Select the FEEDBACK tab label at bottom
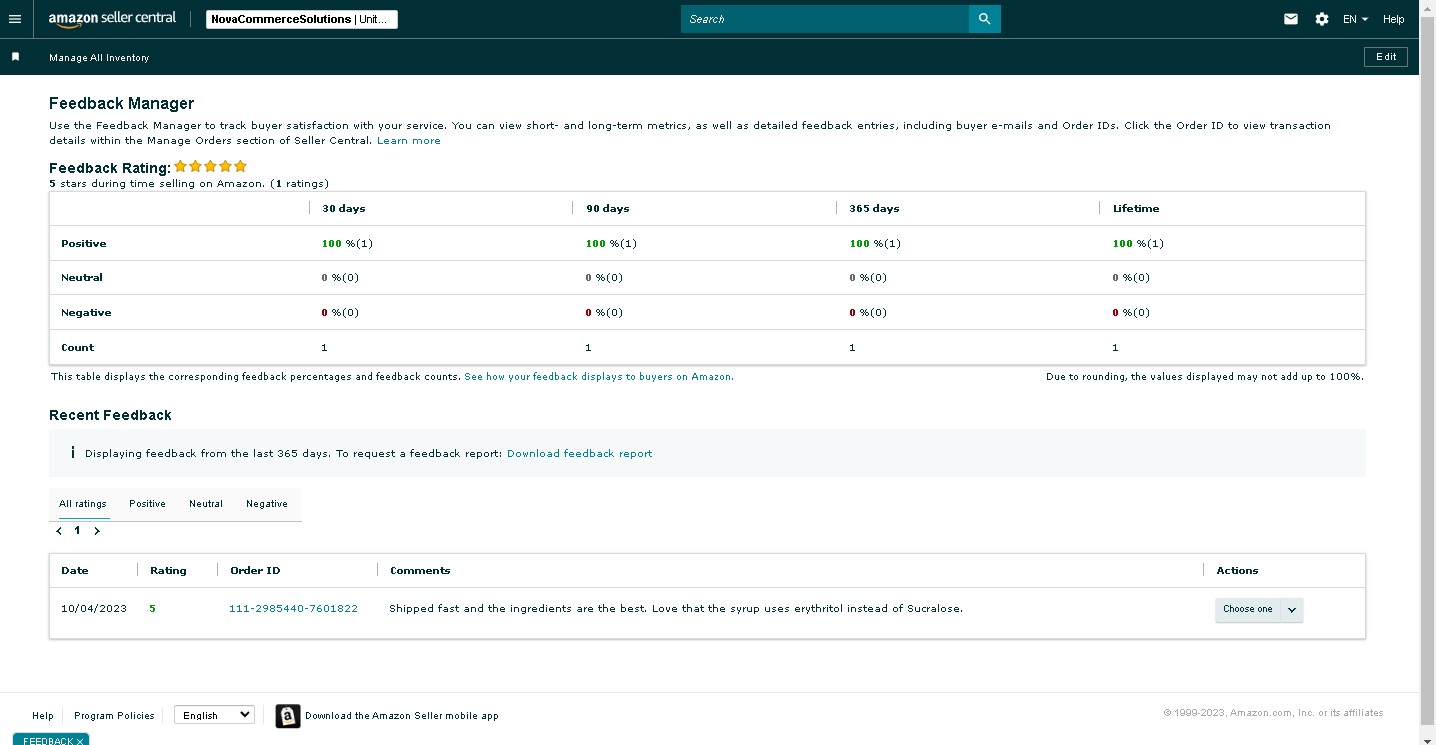 click(48, 741)
